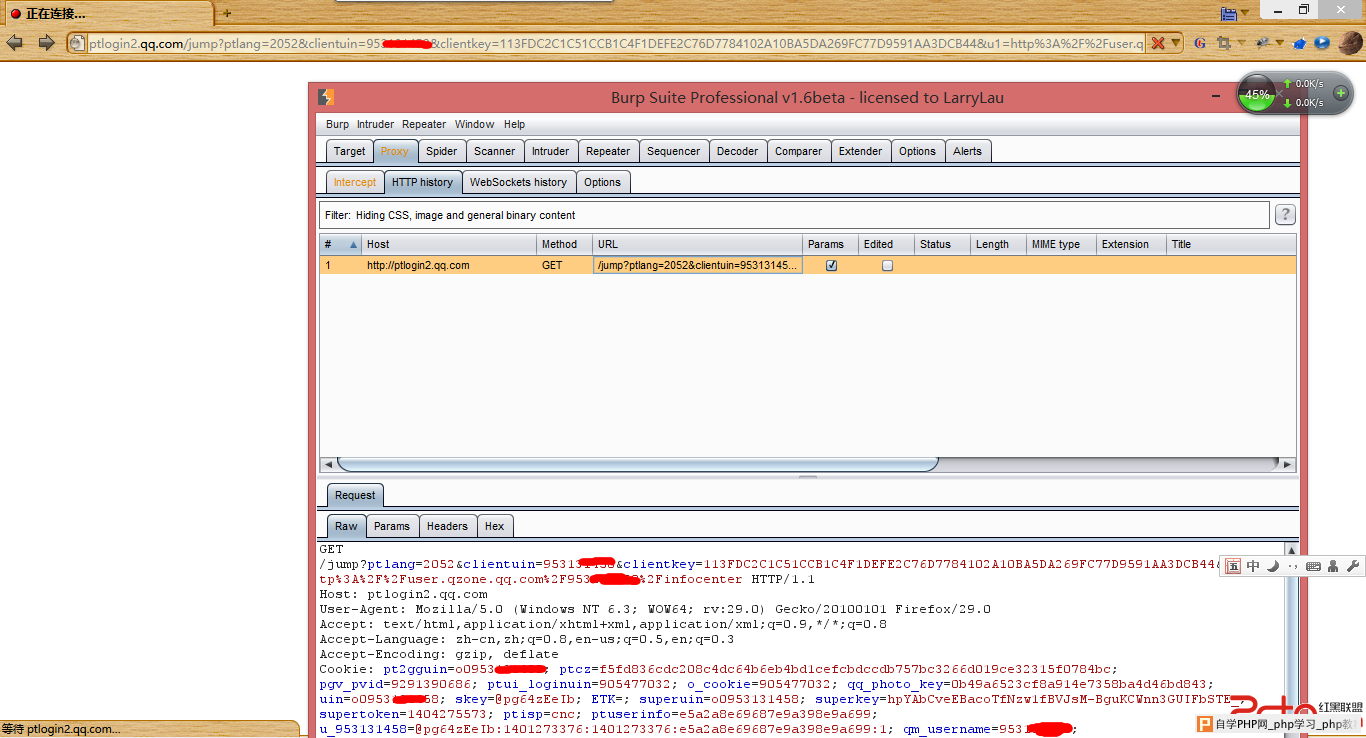Switch to the Target tab

(349, 151)
